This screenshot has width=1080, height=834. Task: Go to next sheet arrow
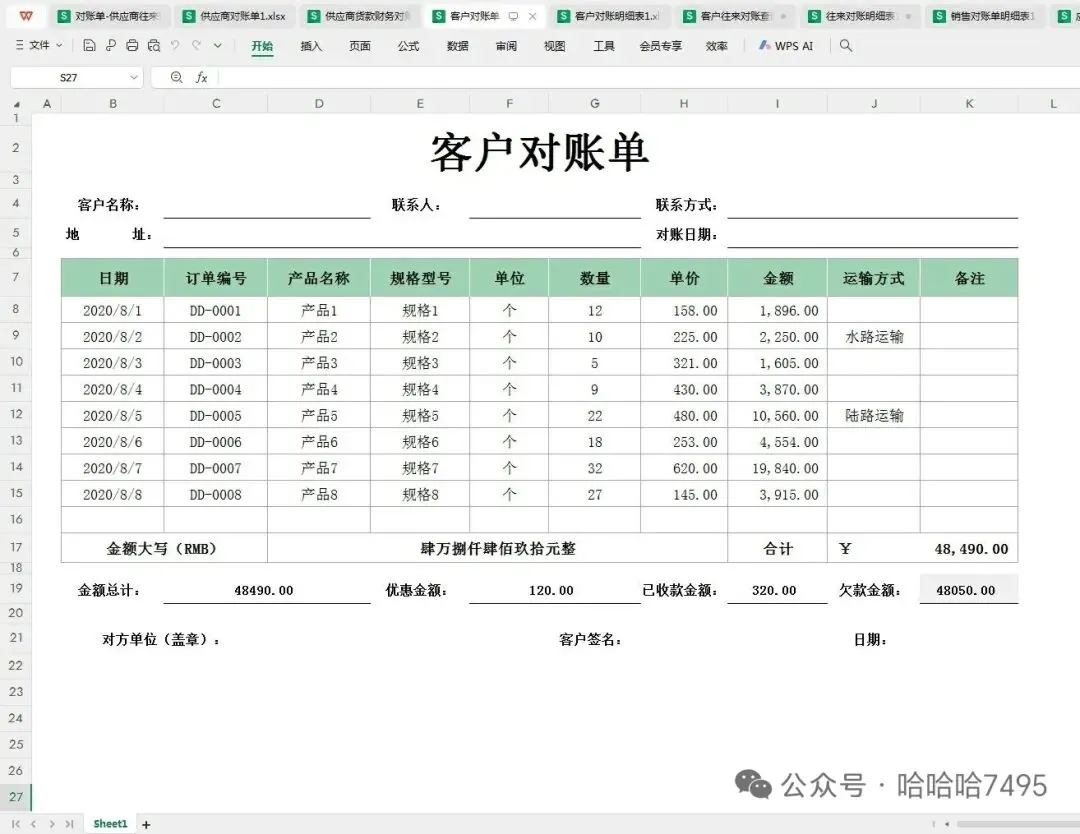(x=52, y=824)
